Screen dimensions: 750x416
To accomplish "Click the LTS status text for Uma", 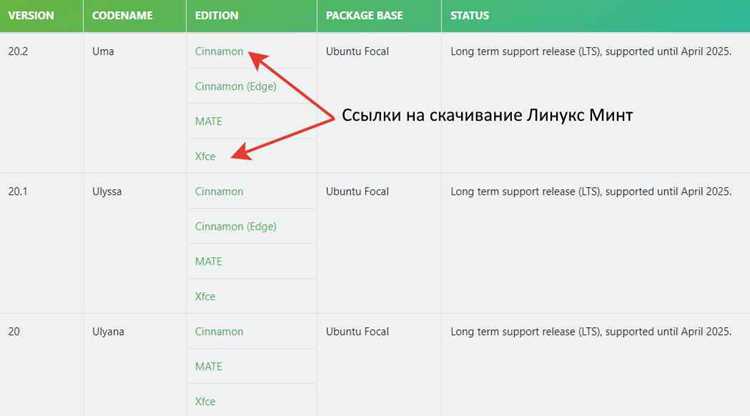I will coord(591,51).
